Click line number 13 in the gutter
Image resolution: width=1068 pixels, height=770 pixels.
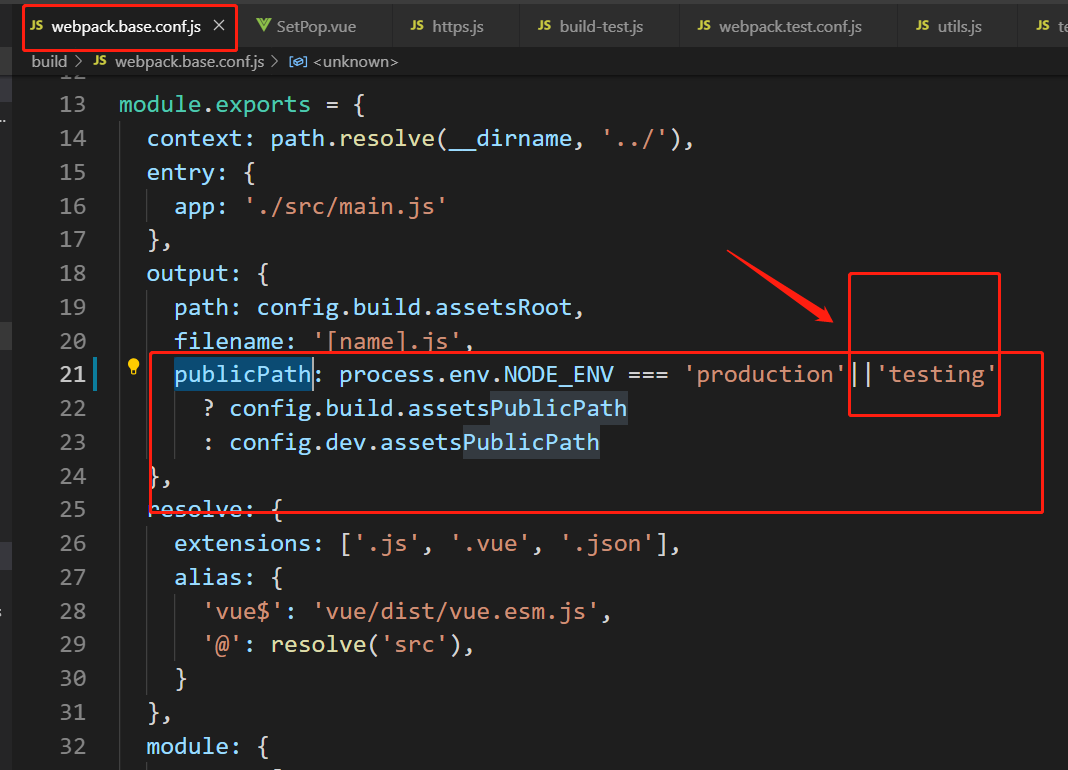click(x=73, y=104)
